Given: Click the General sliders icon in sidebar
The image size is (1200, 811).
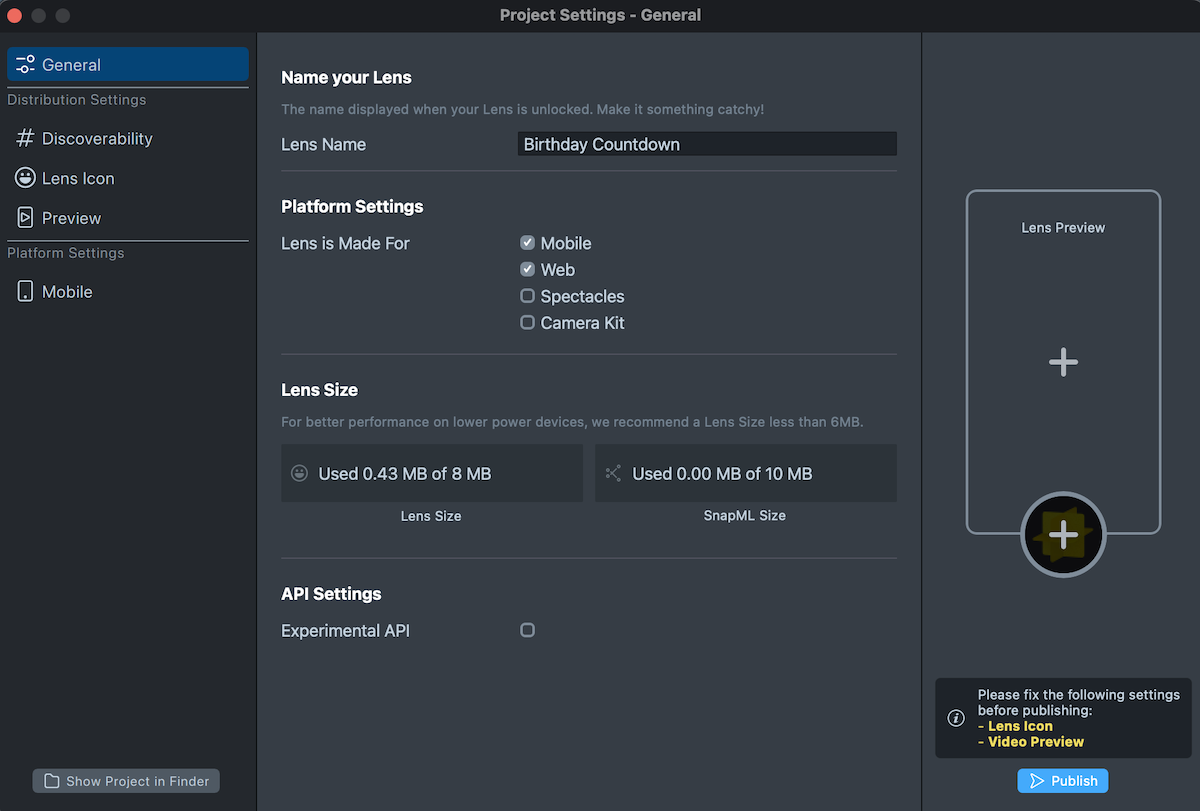Looking at the screenshot, I should pyautogui.click(x=25, y=65).
